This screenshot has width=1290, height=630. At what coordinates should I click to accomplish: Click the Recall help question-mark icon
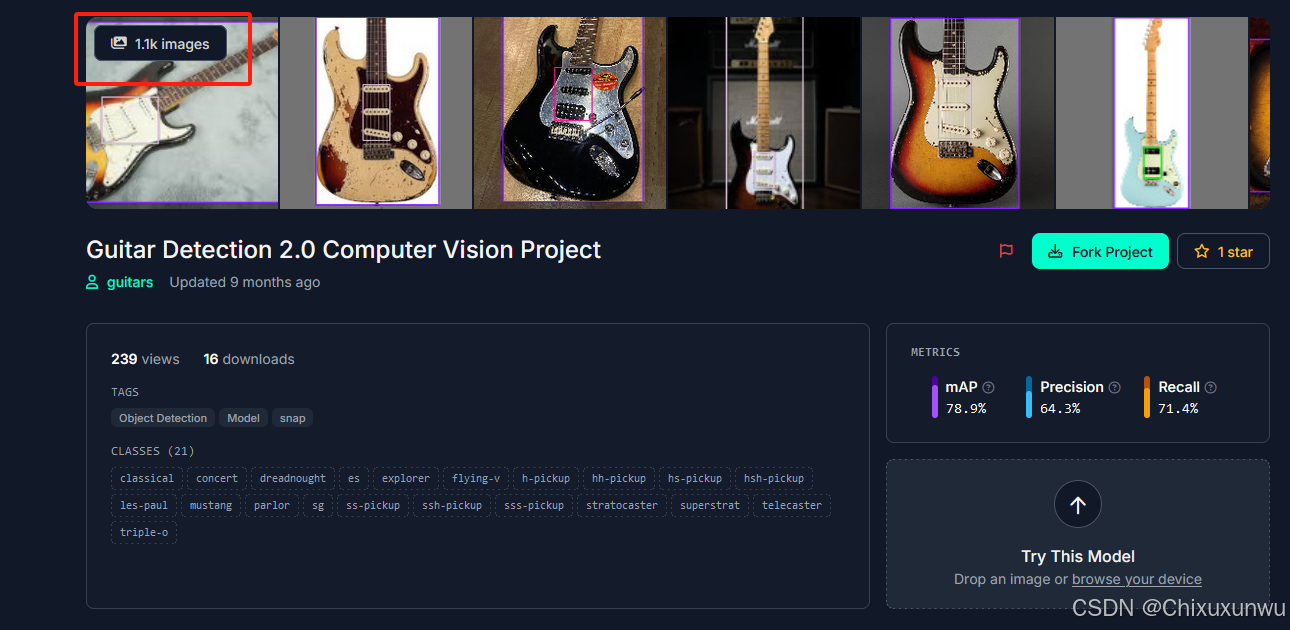(x=1210, y=388)
